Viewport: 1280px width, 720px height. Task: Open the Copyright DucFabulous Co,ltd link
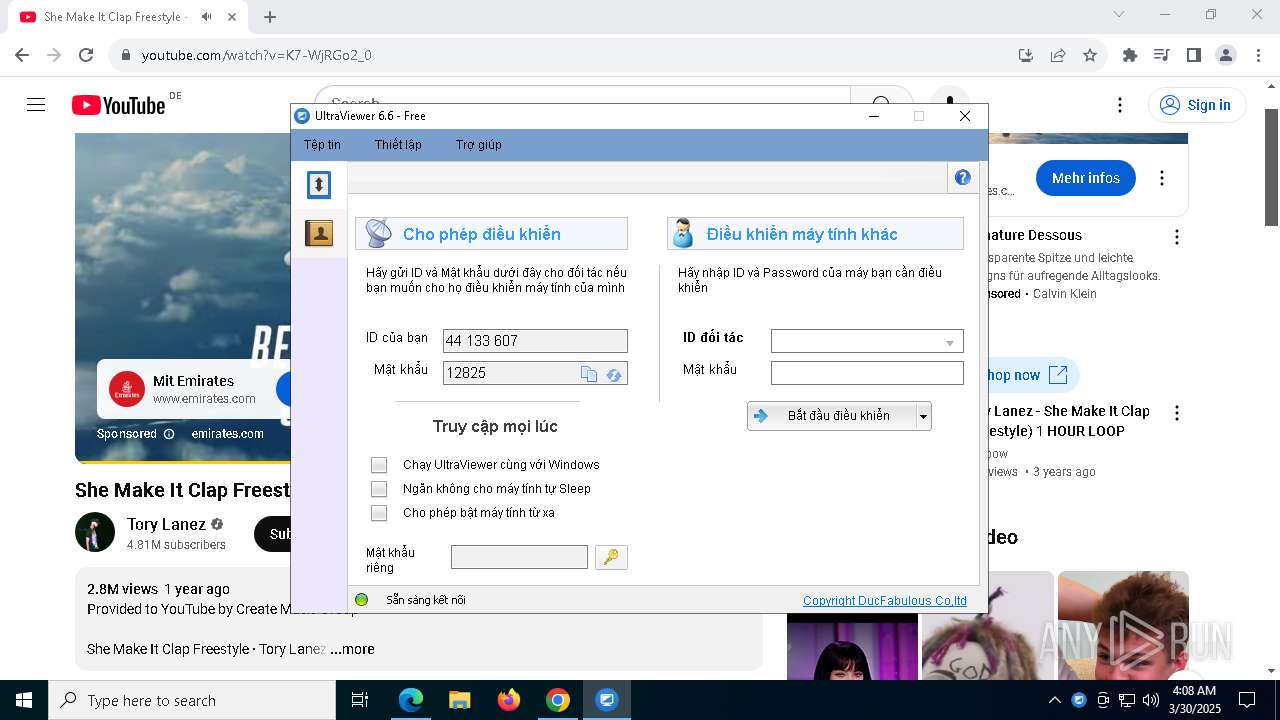pyautogui.click(x=885, y=601)
